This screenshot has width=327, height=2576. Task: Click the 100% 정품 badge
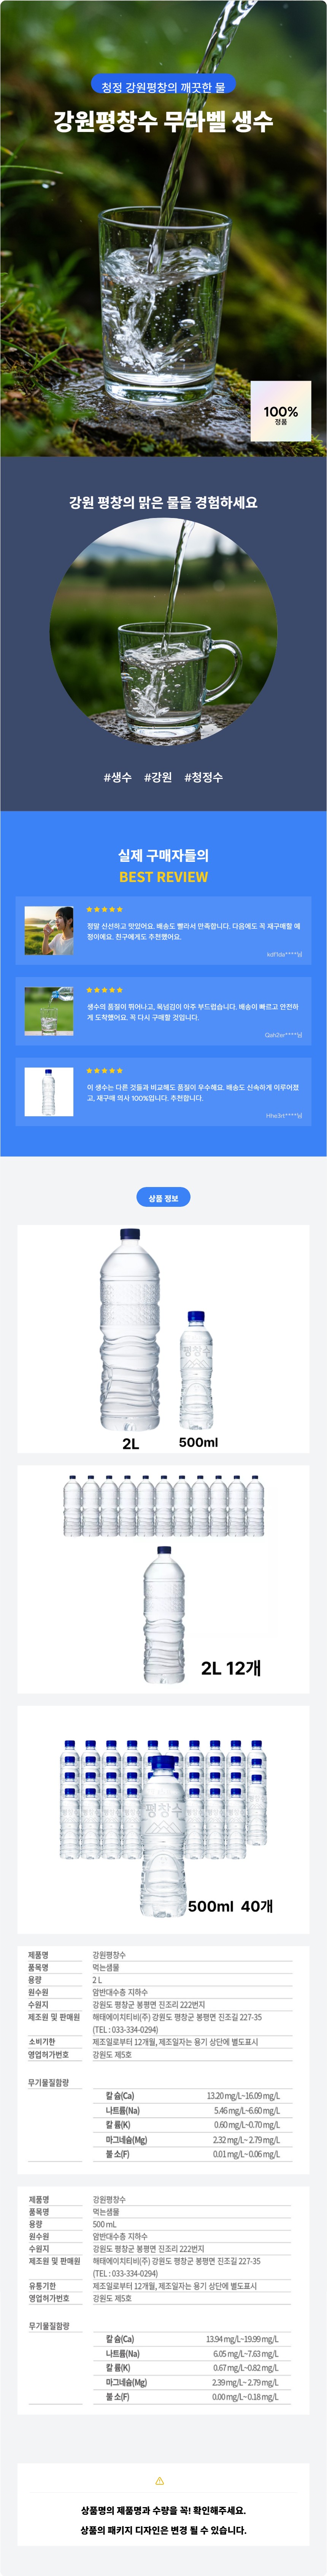pos(281,411)
